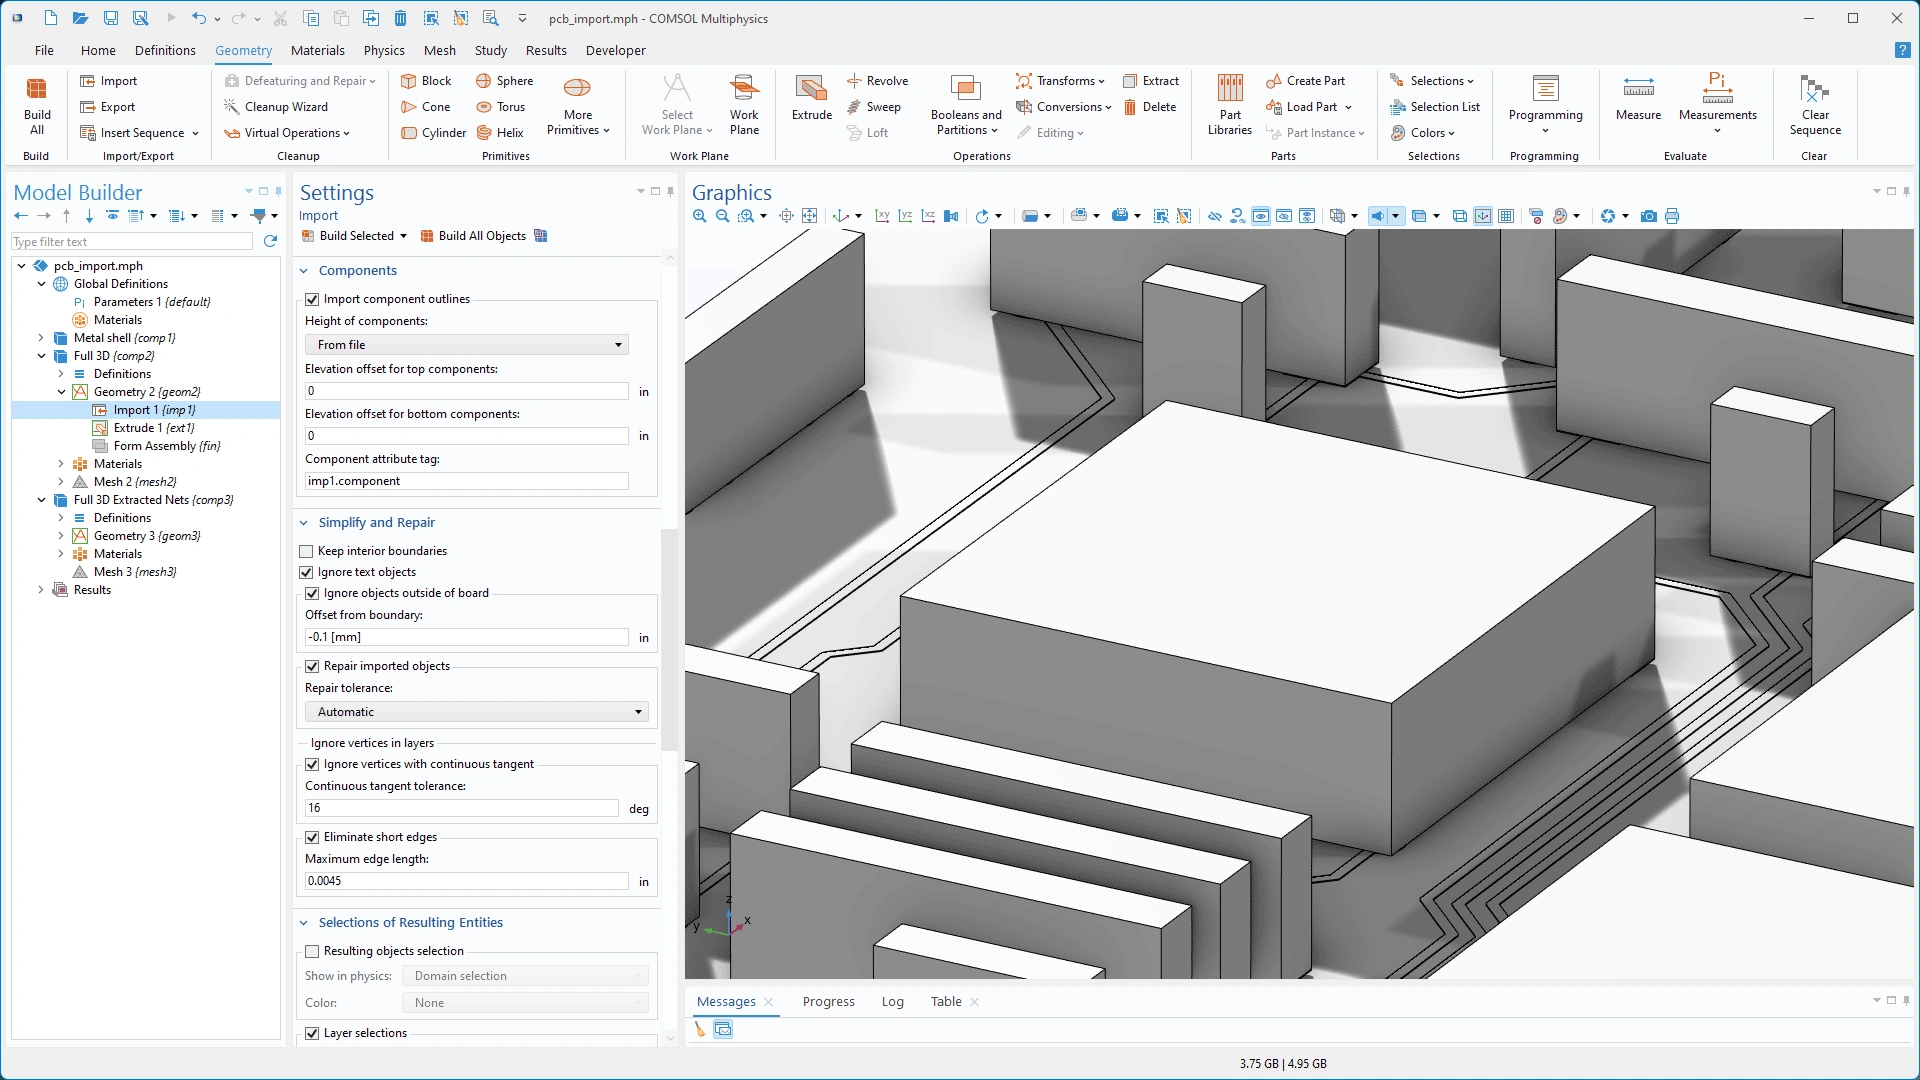1920x1080 pixels.
Task: Open Repair tolerance Automatic dropdown
Action: [x=476, y=712]
